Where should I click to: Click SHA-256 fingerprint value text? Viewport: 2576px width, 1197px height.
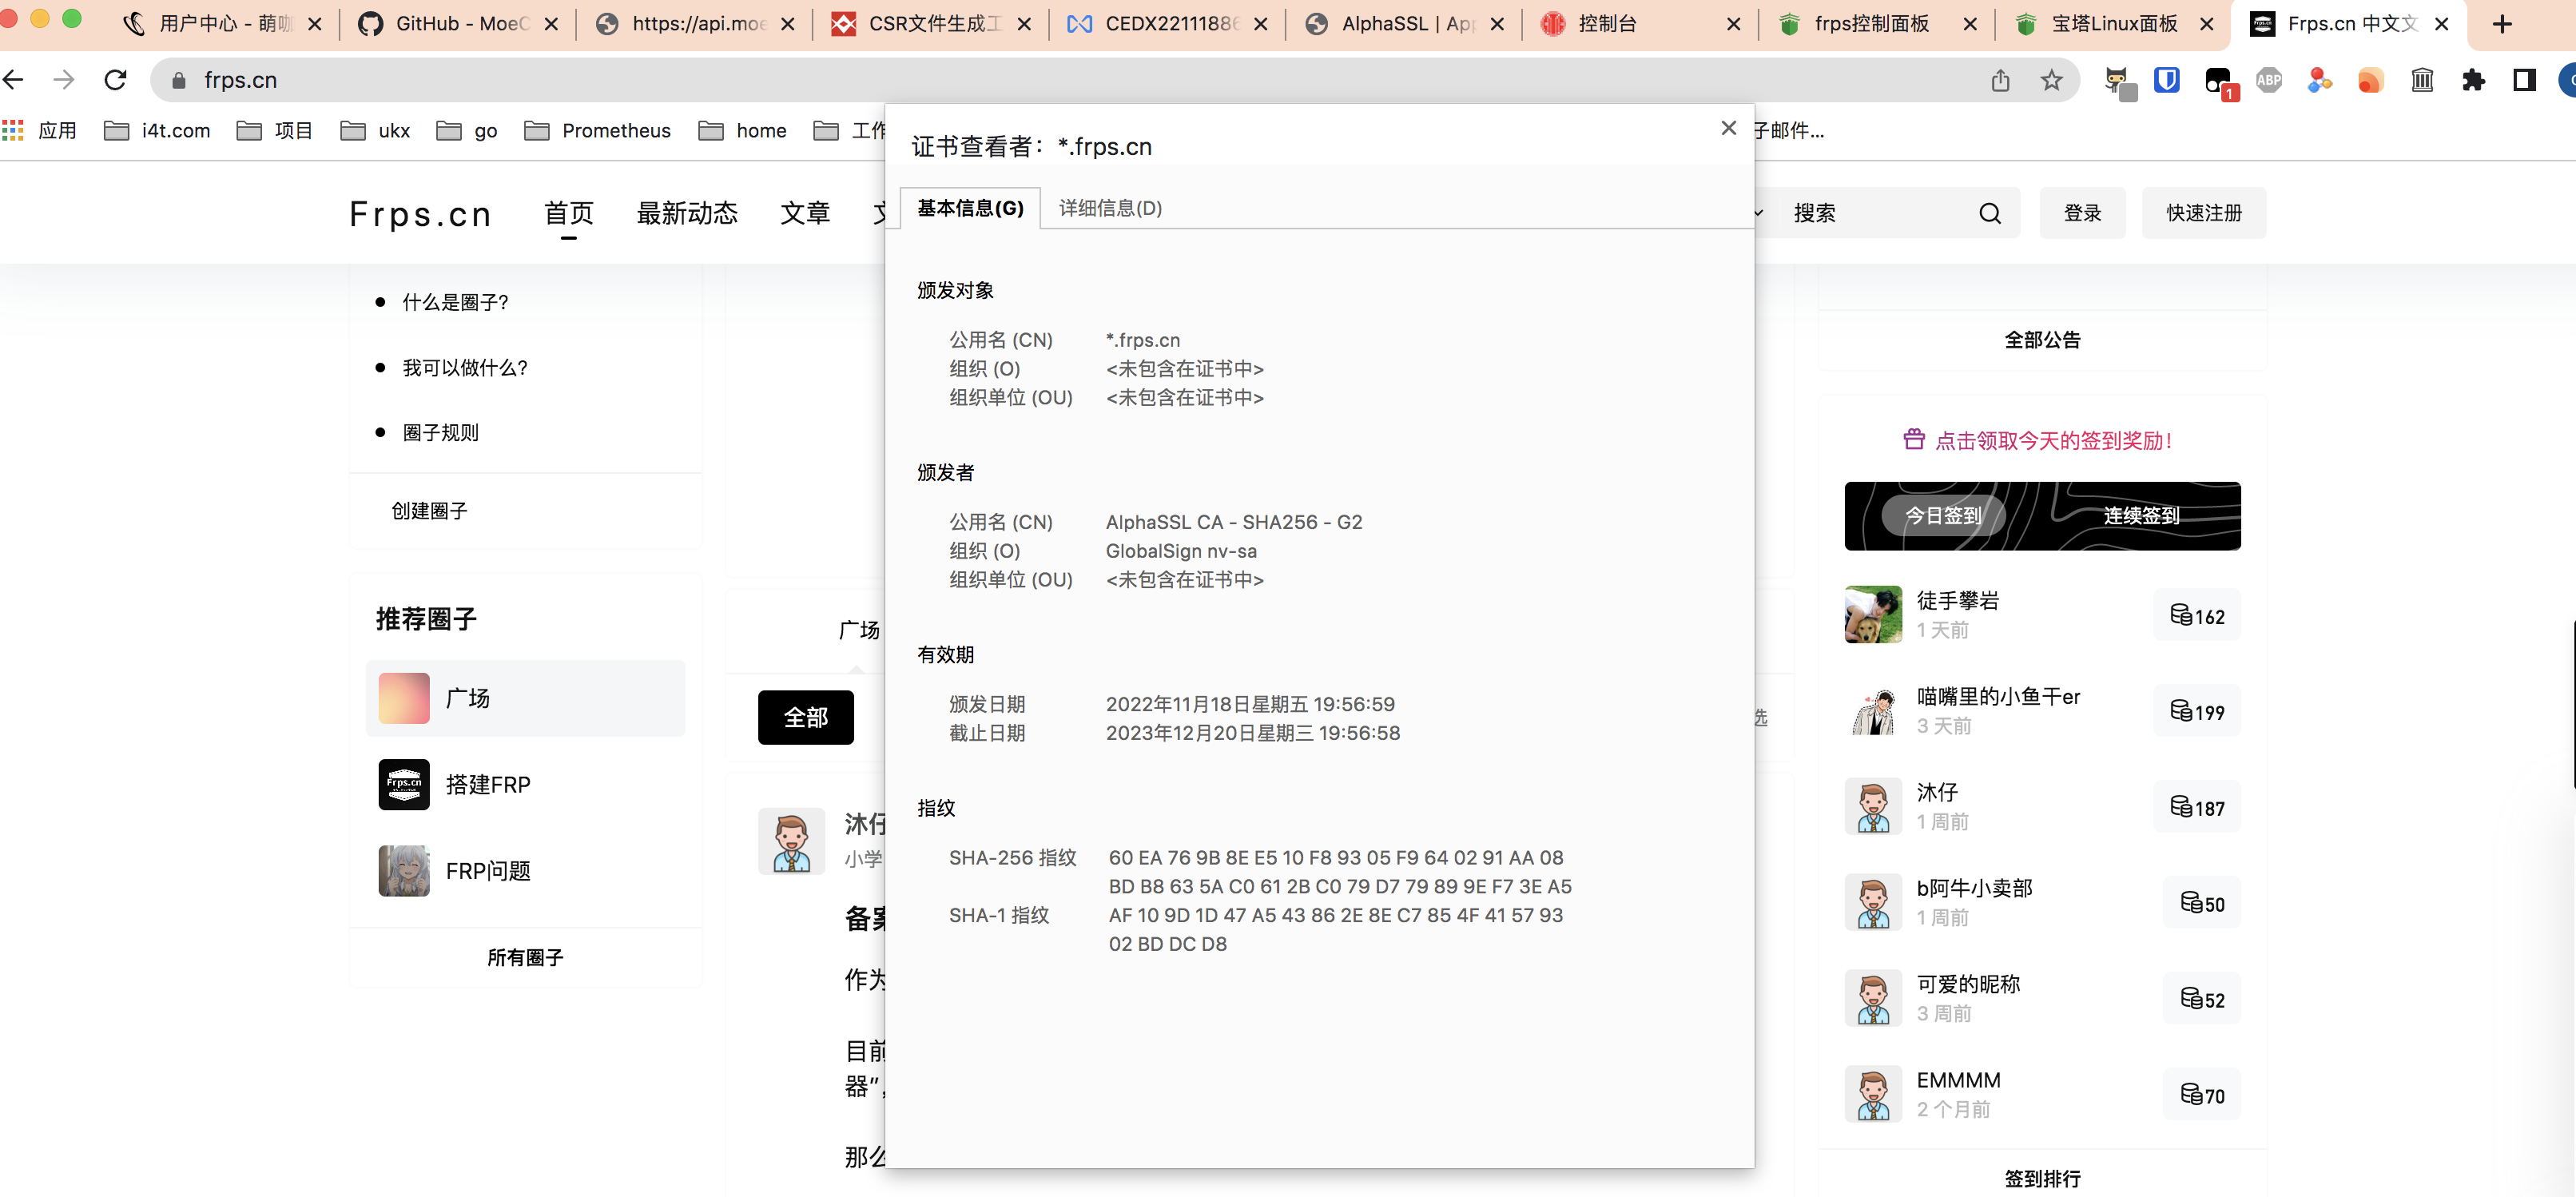(x=1340, y=871)
